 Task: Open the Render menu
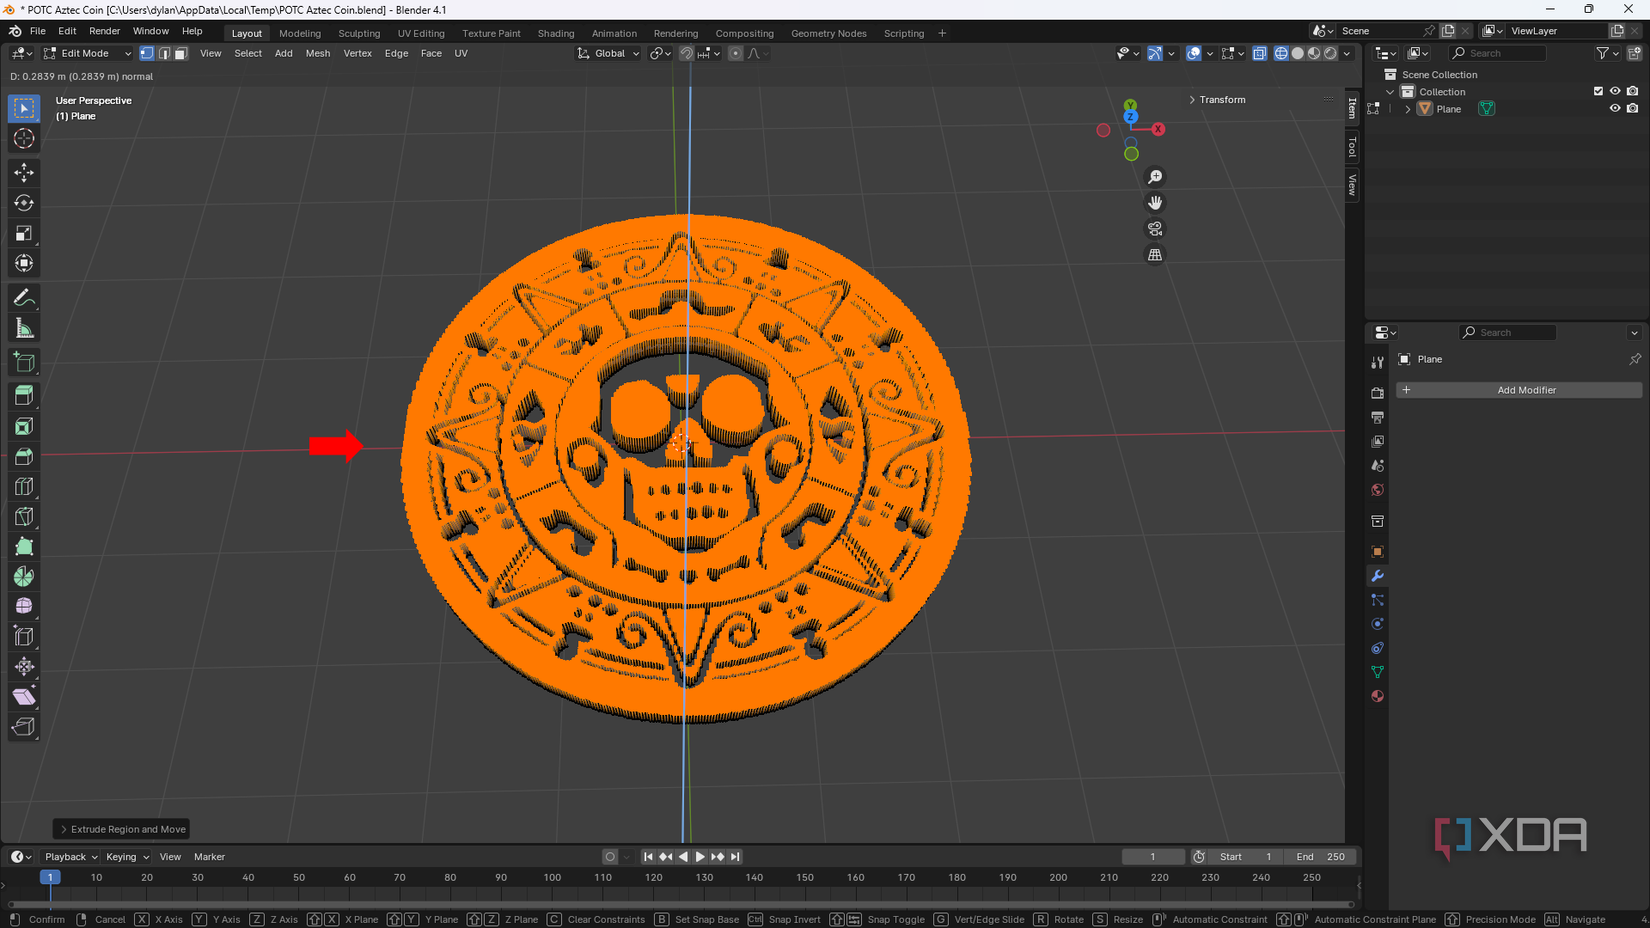104,31
